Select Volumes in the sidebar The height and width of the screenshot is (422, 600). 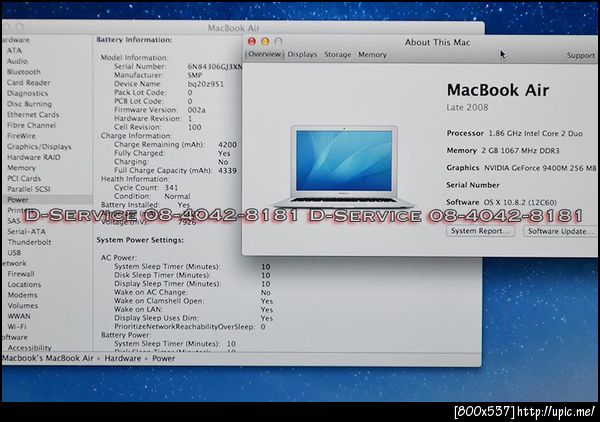[23, 306]
